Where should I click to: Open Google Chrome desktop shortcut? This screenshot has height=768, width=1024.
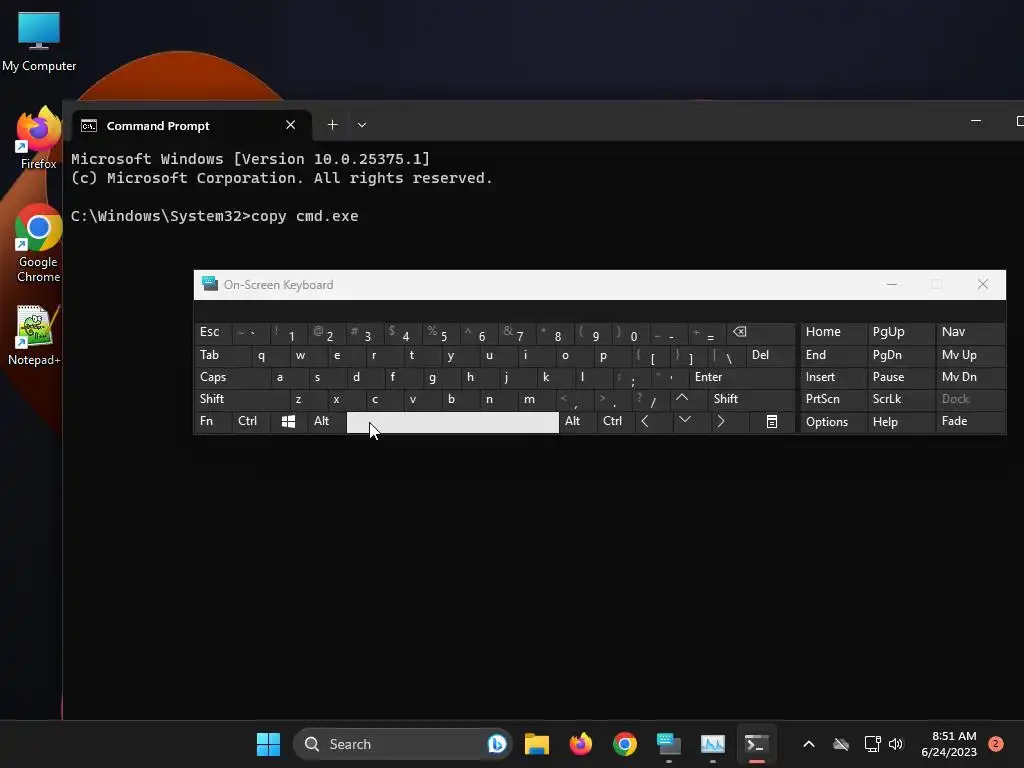pos(39,243)
